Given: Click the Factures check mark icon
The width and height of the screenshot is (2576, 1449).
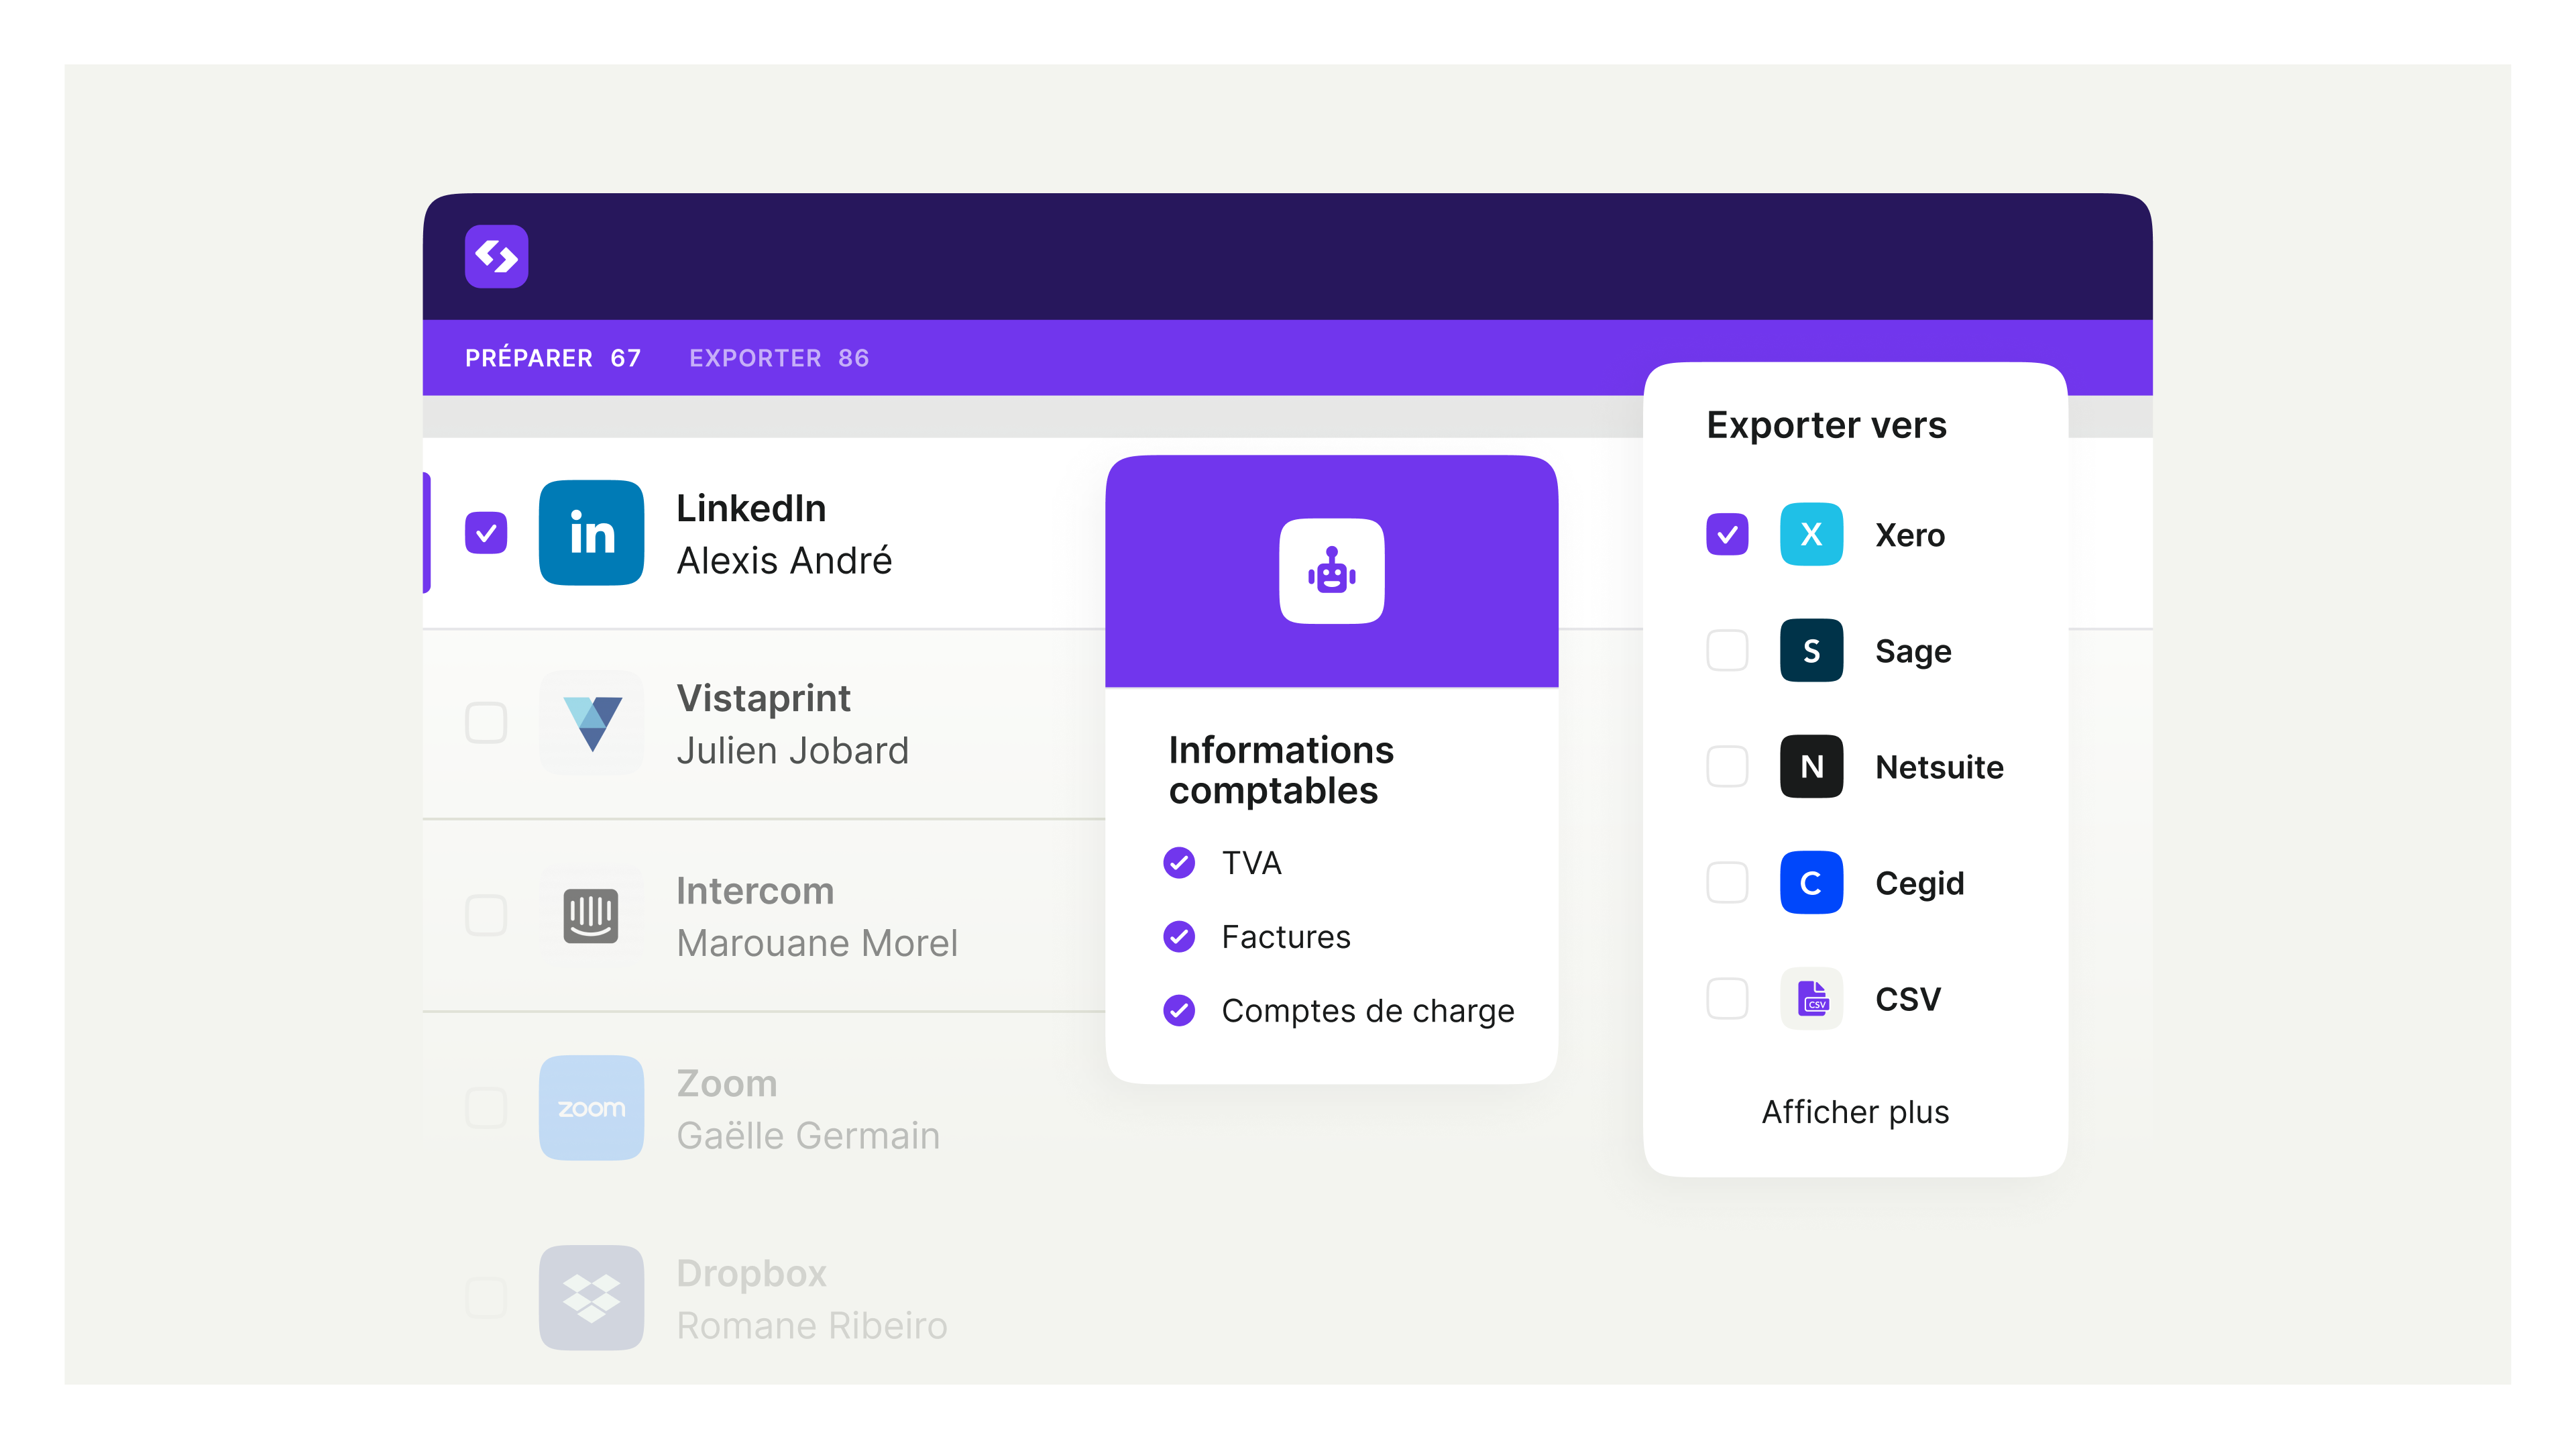Looking at the screenshot, I should point(1179,936).
